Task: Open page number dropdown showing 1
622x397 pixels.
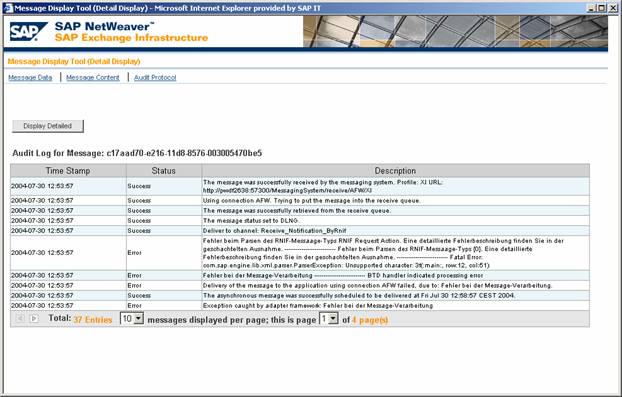Action: (x=329, y=318)
